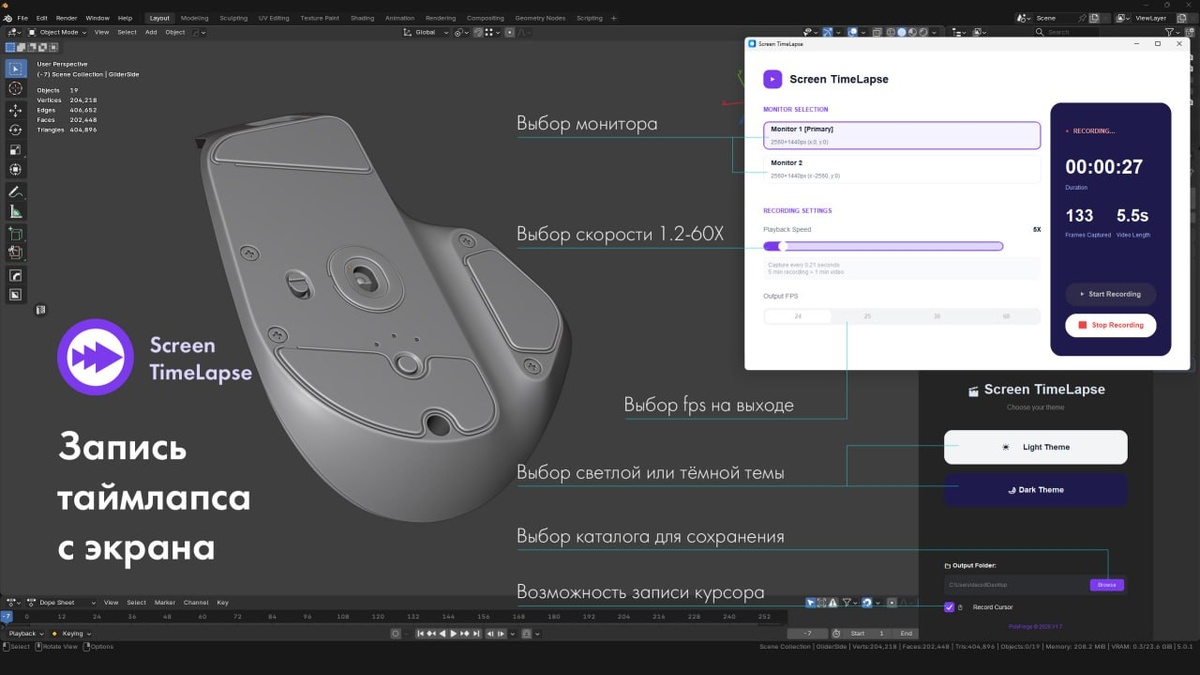Viewport: 1200px width, 675px height.
Task: Click the End frame field in timeline
Action: [x=904, y=633]
